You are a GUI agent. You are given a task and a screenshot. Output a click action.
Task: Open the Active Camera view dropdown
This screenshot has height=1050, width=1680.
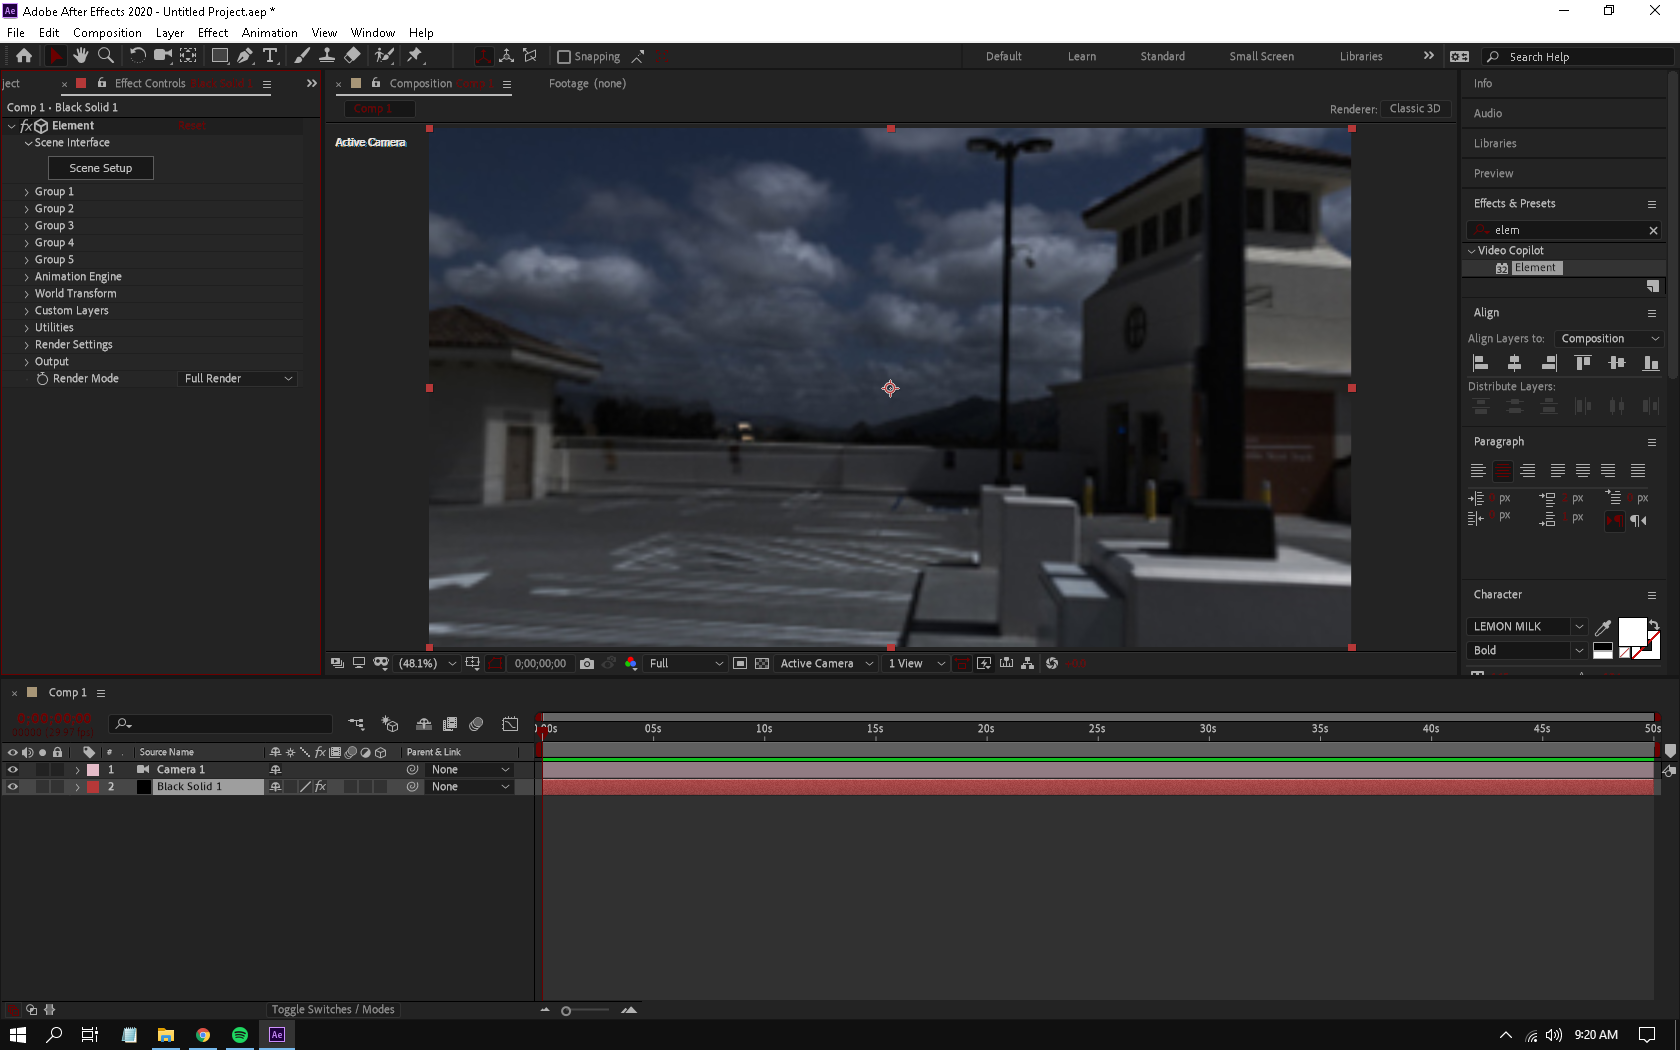tap(826, 663)
